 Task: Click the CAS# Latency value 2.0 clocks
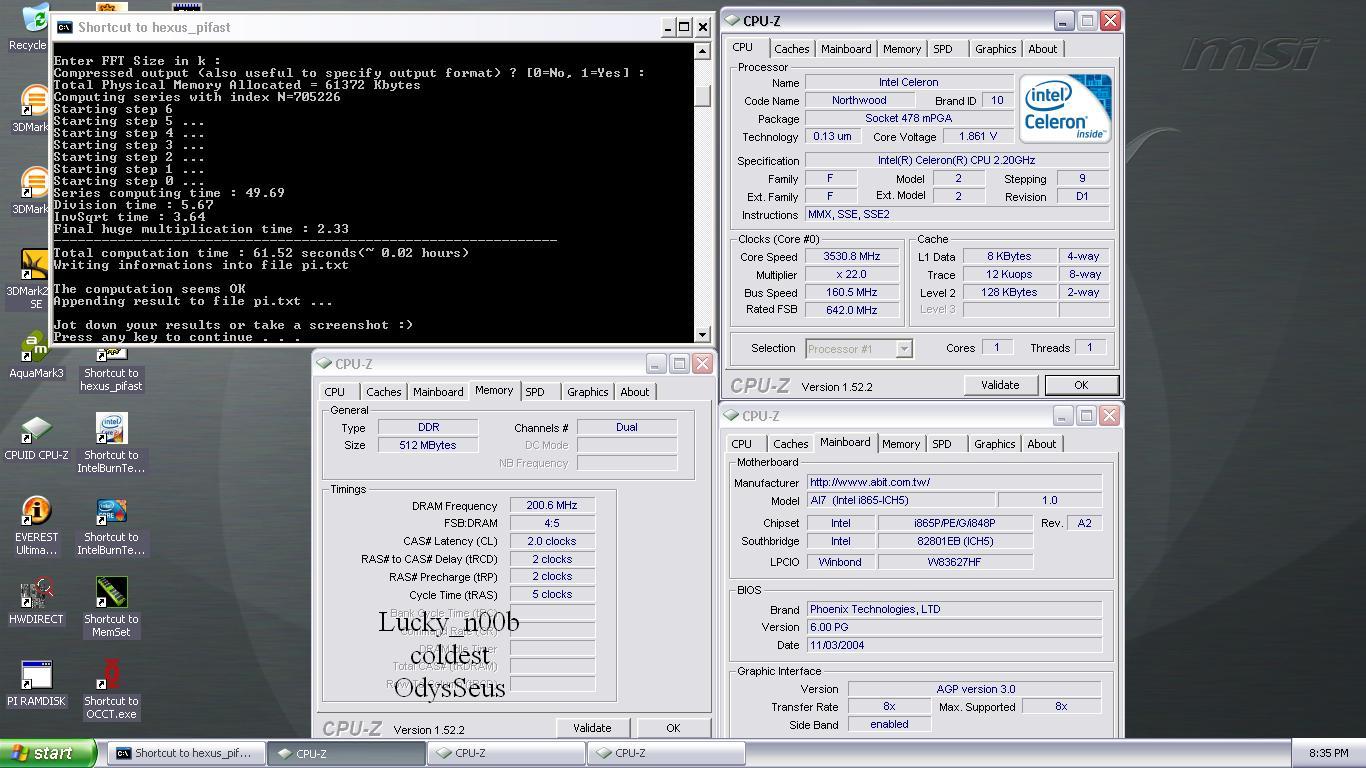552,542
